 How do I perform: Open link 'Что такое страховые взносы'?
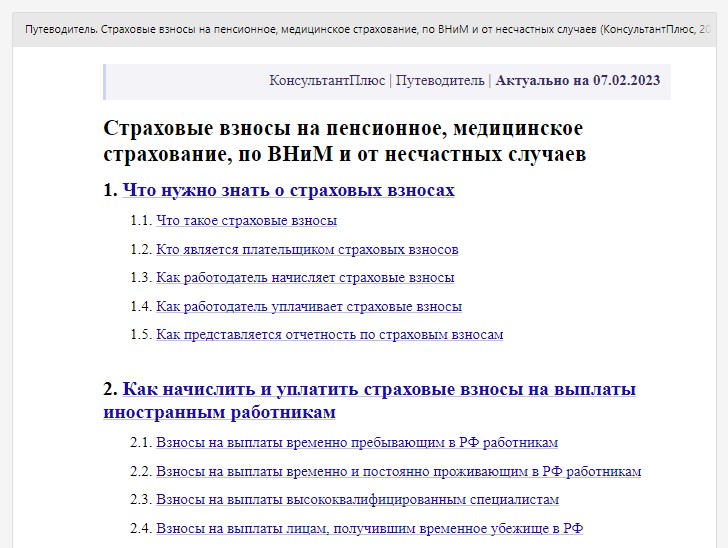[247, 221]
